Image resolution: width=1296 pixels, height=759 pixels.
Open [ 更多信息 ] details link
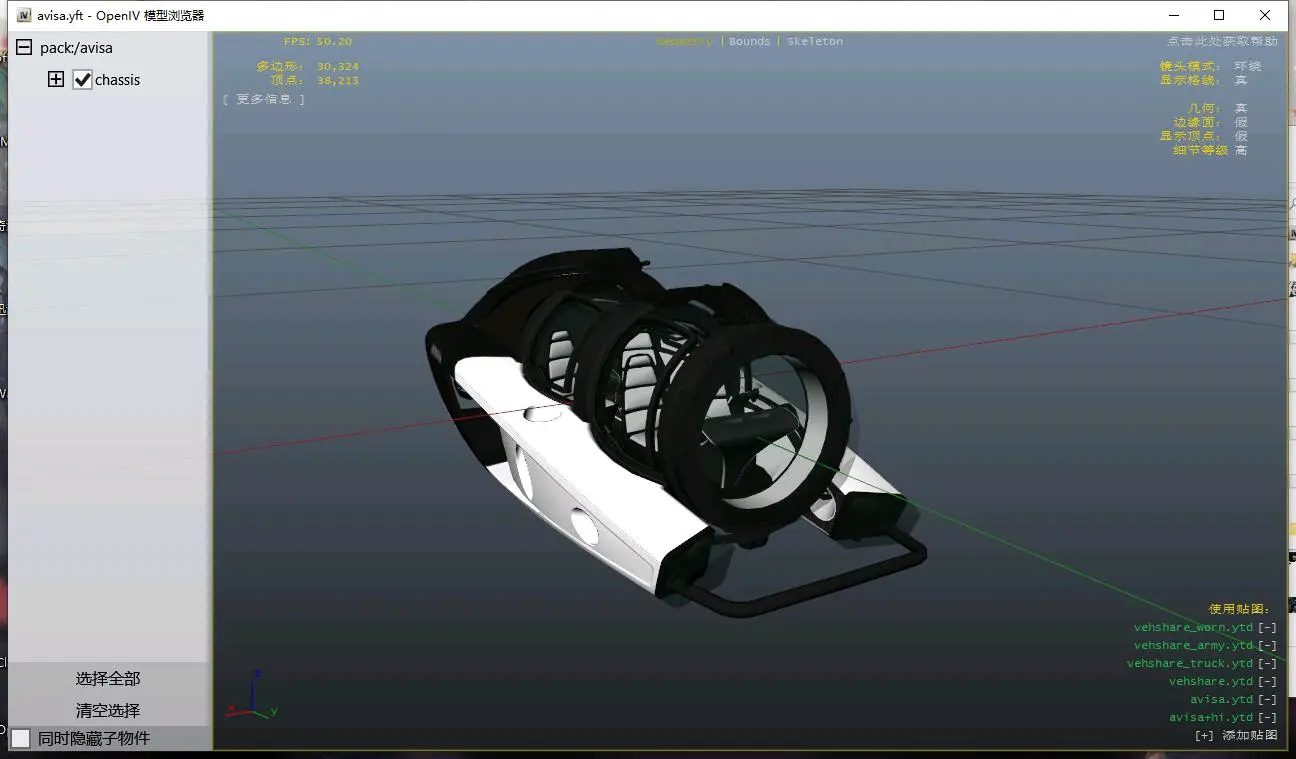click(x=264, y=99)
